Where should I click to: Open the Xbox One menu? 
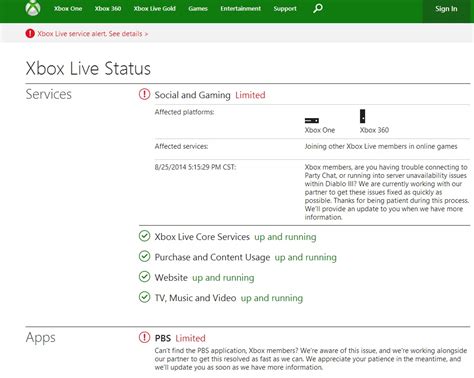(68, 9)
